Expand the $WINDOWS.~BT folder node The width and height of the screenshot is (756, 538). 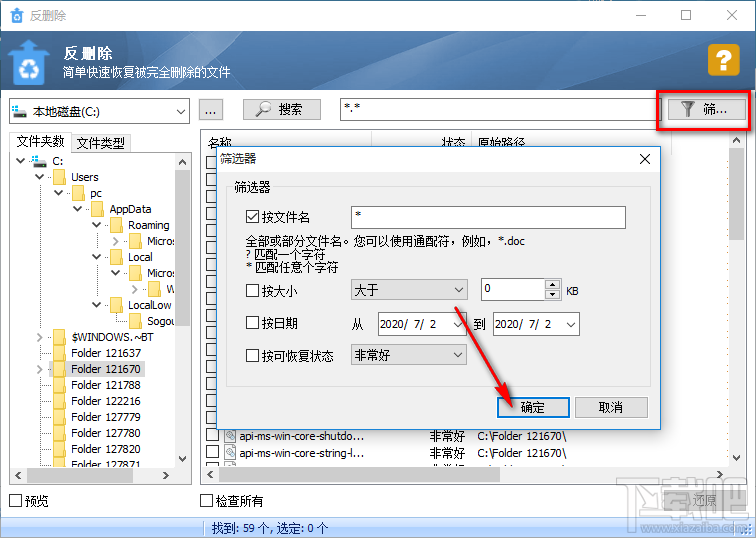(40, 337)
